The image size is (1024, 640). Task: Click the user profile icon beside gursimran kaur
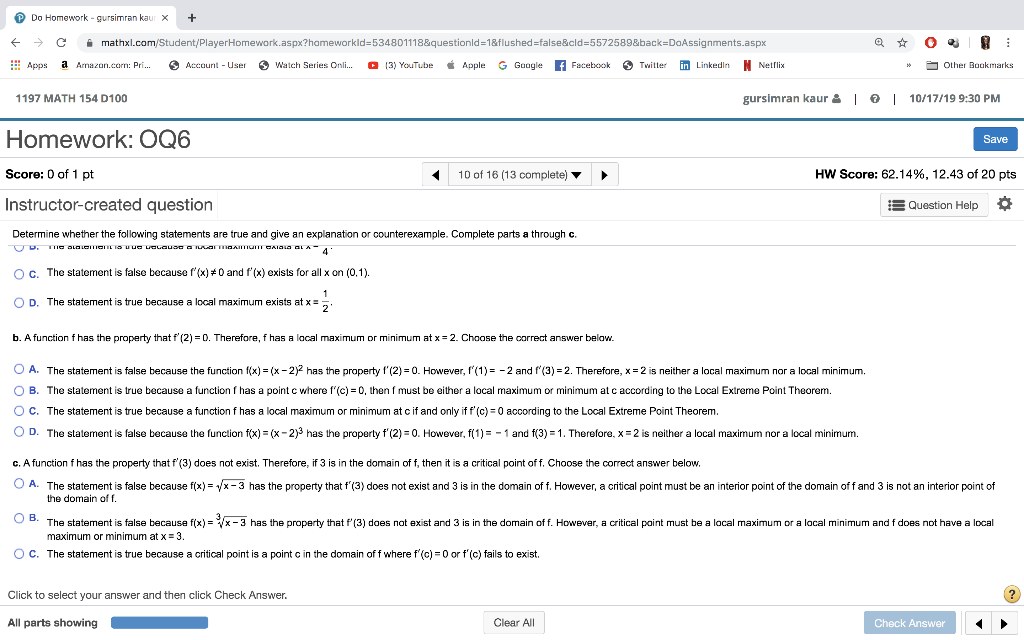(836, 99)
